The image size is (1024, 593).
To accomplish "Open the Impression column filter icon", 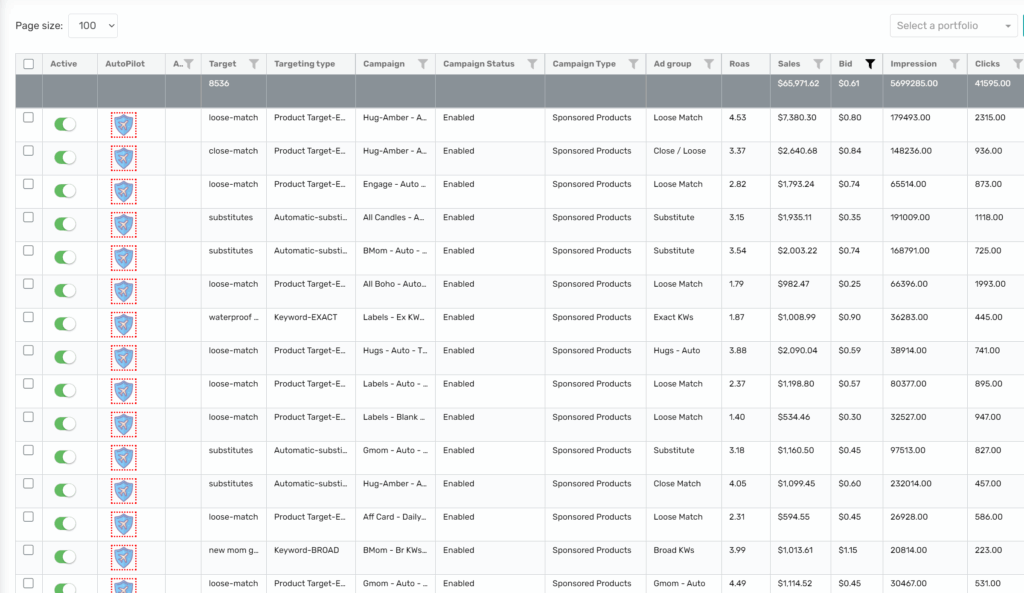I will click(954, 64).
